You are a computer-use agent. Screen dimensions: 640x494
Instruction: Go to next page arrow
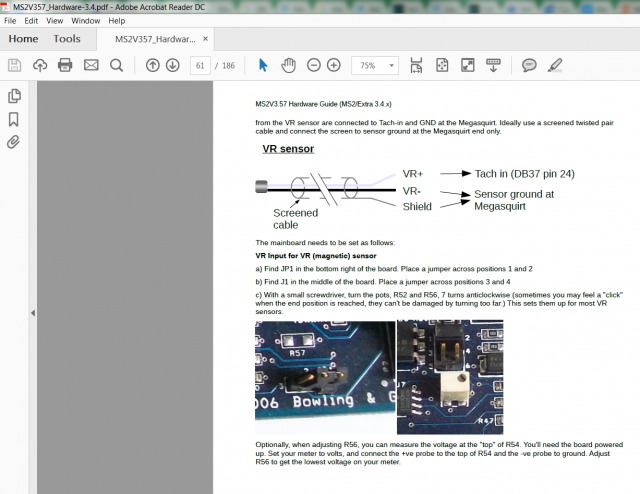pos(173,65)
